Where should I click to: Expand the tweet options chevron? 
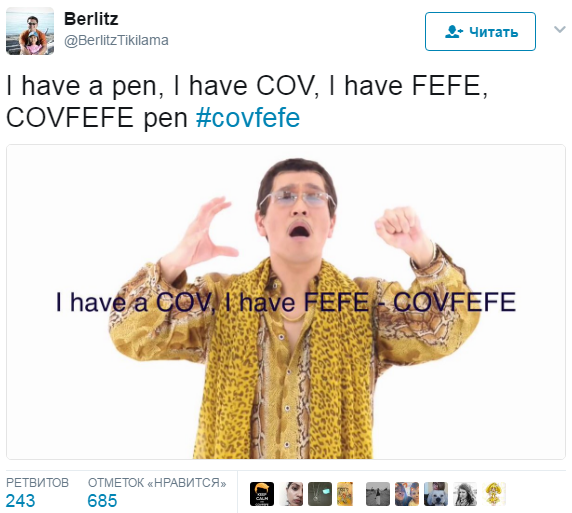(x=559, y=29)
